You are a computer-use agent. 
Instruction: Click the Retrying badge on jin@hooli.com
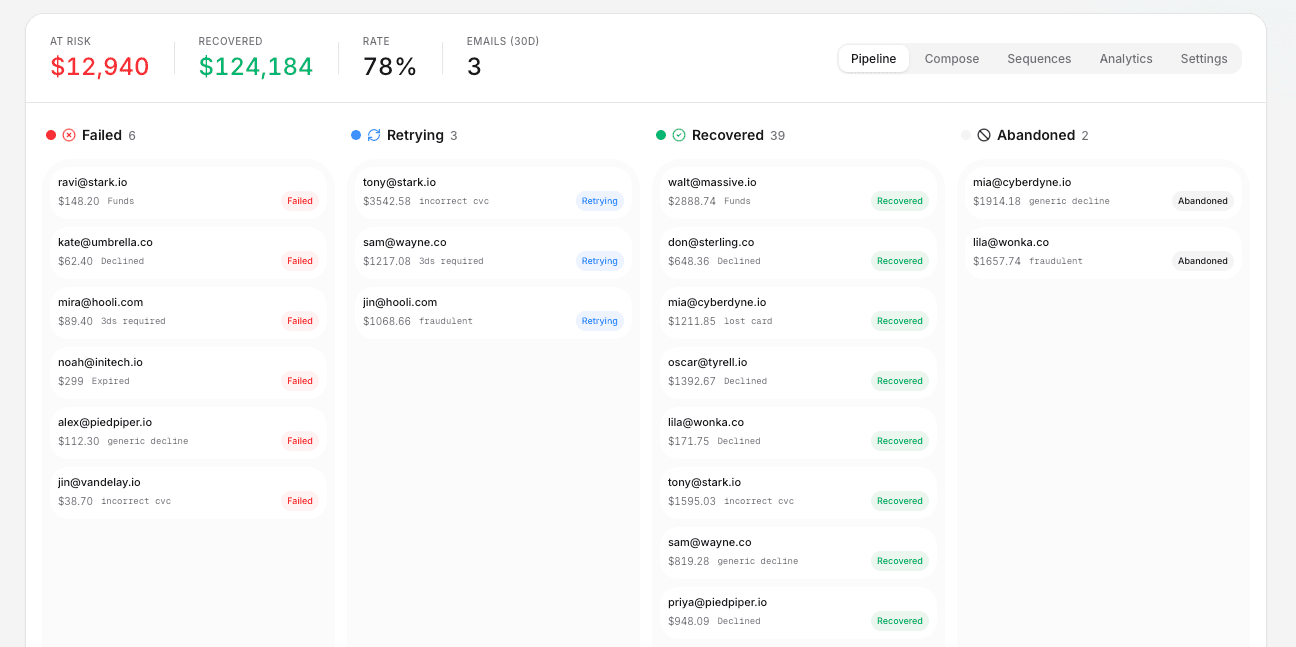point(600,321)
